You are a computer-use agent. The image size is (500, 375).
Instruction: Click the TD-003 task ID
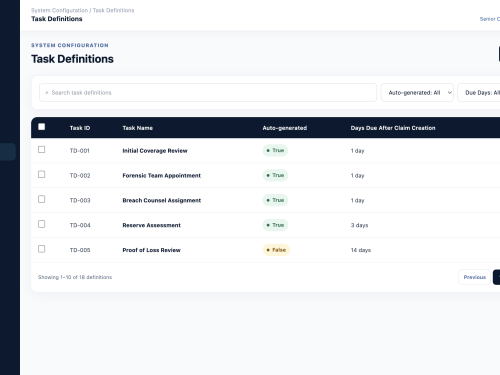pos(80,200)
